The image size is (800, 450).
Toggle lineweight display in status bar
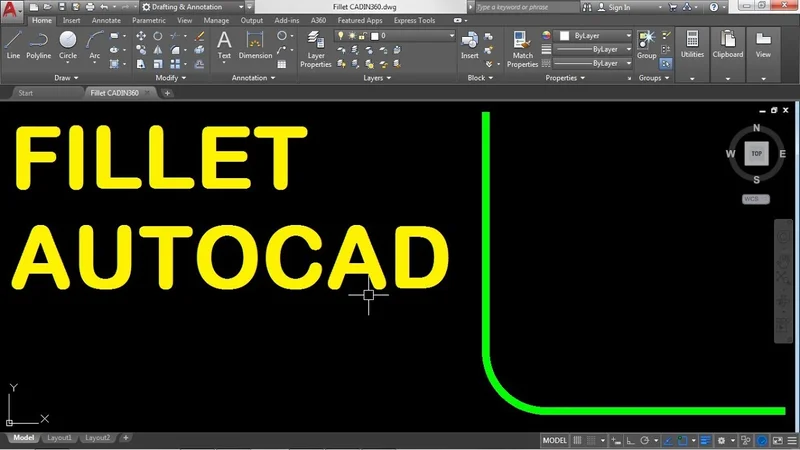pos(706,440)
